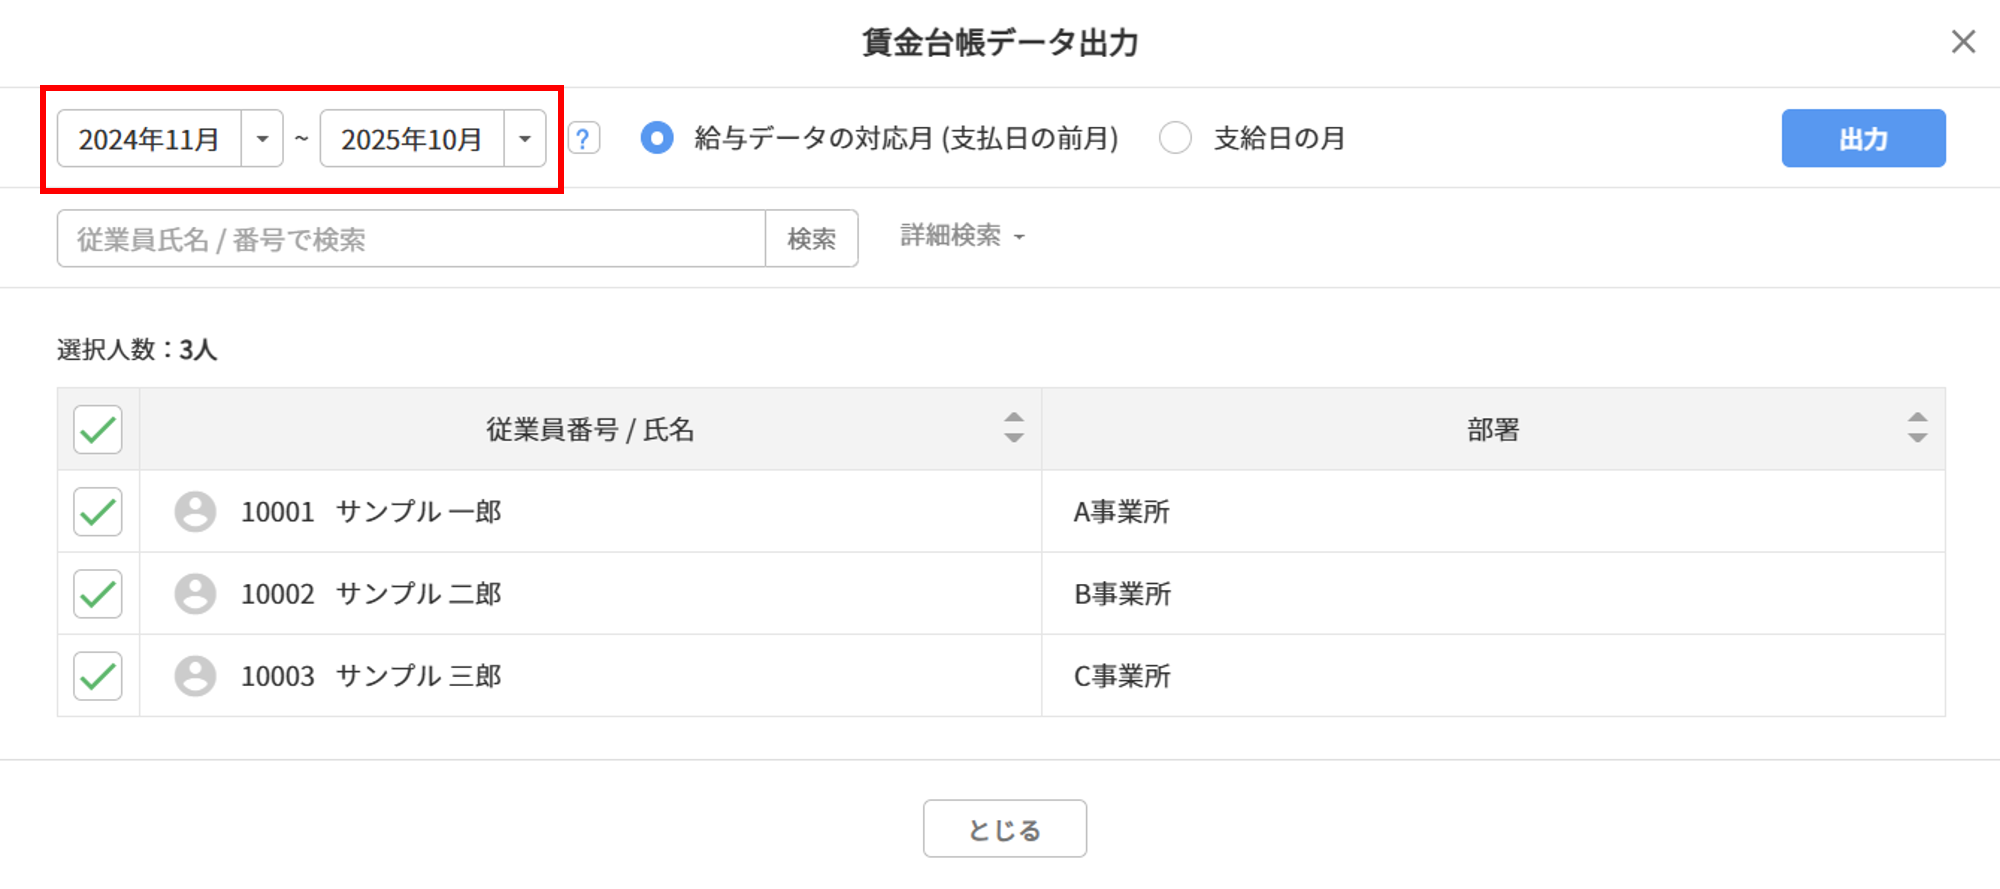Sort by 従業員番号 / 氏名 column arrows
2000x889 pixels.
[1013, 428]
